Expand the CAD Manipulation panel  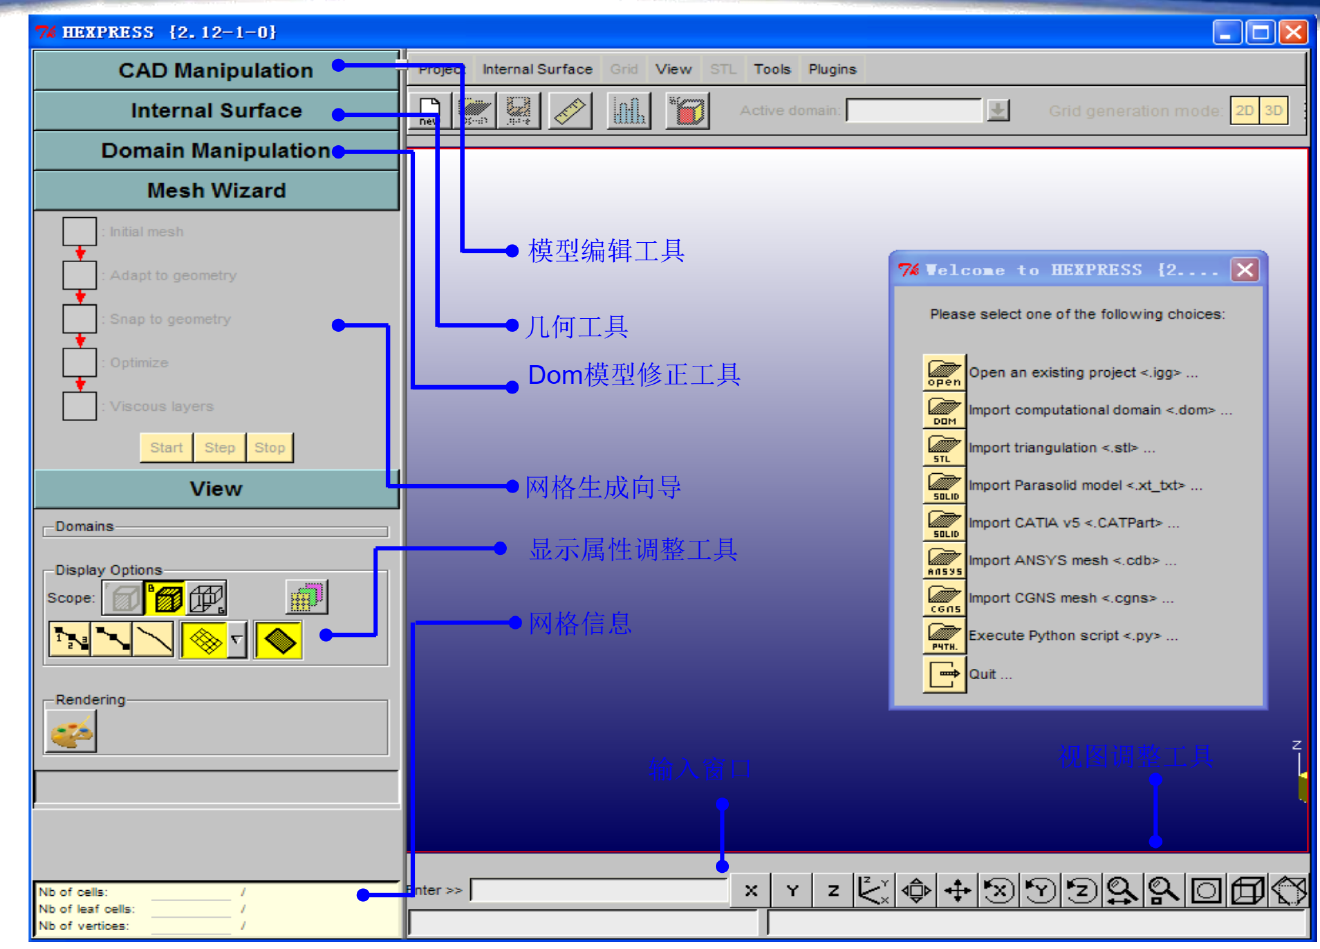[x=216, y=71]
